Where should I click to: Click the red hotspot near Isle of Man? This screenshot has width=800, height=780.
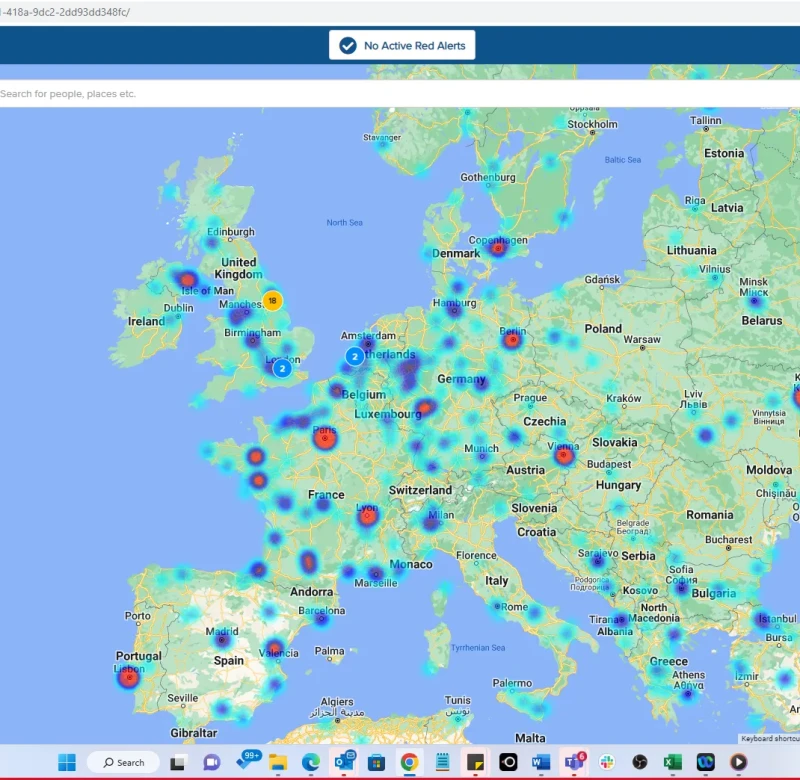[x=187, y=280]
